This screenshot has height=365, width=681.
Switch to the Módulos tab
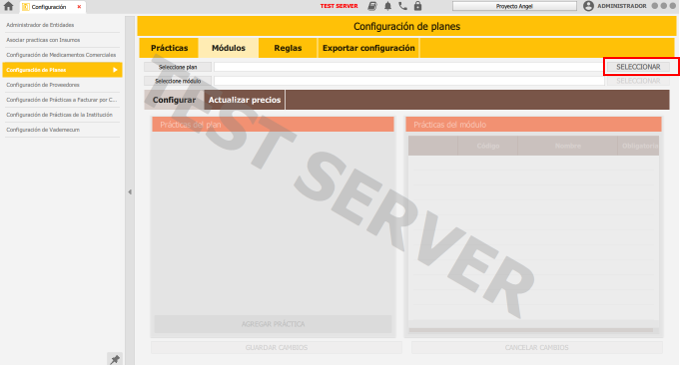click(x=228, y=48)
